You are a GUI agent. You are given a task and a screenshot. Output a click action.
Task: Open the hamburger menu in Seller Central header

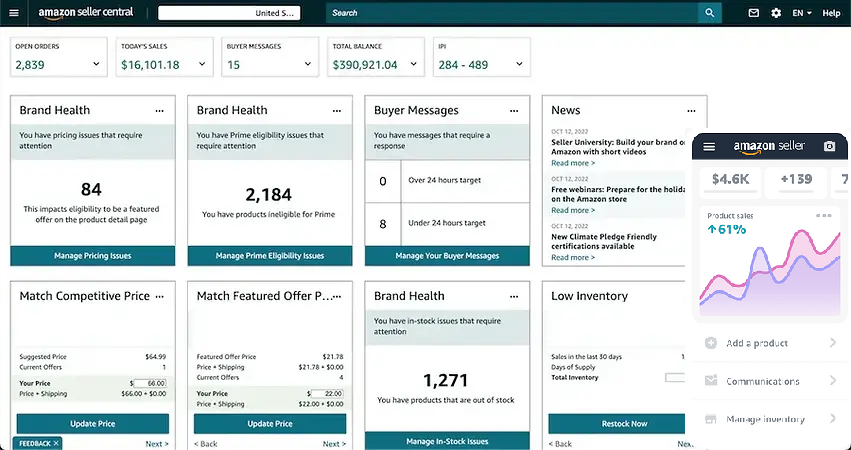(14, 13)
